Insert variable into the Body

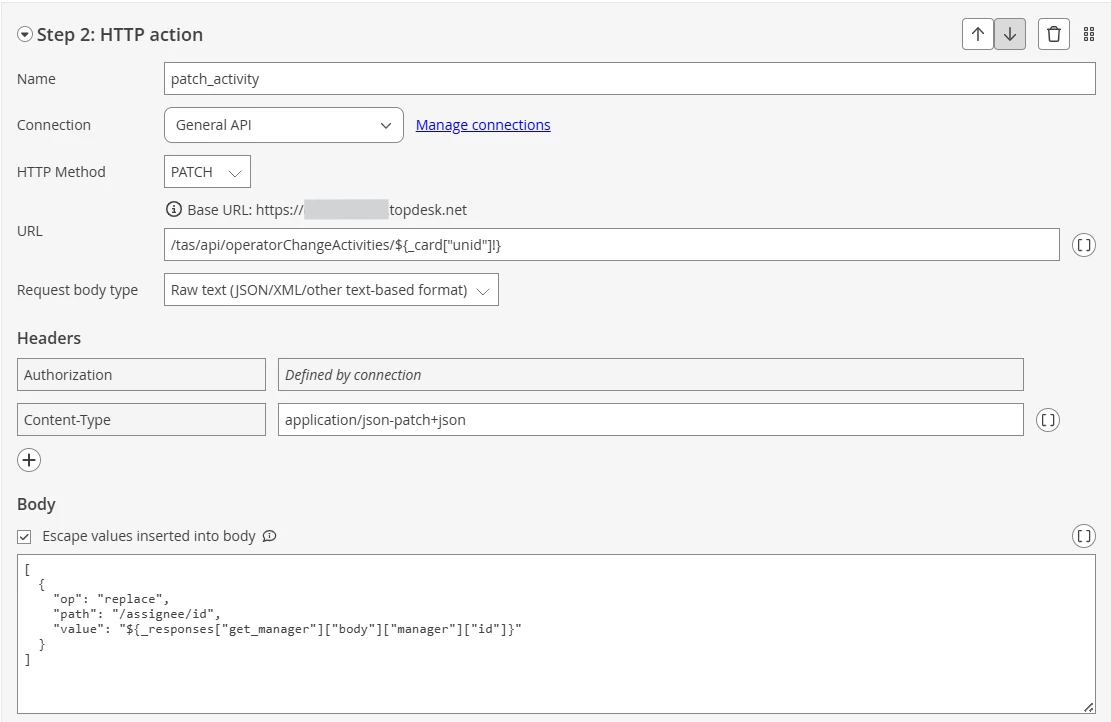[x=1083, y=536]
